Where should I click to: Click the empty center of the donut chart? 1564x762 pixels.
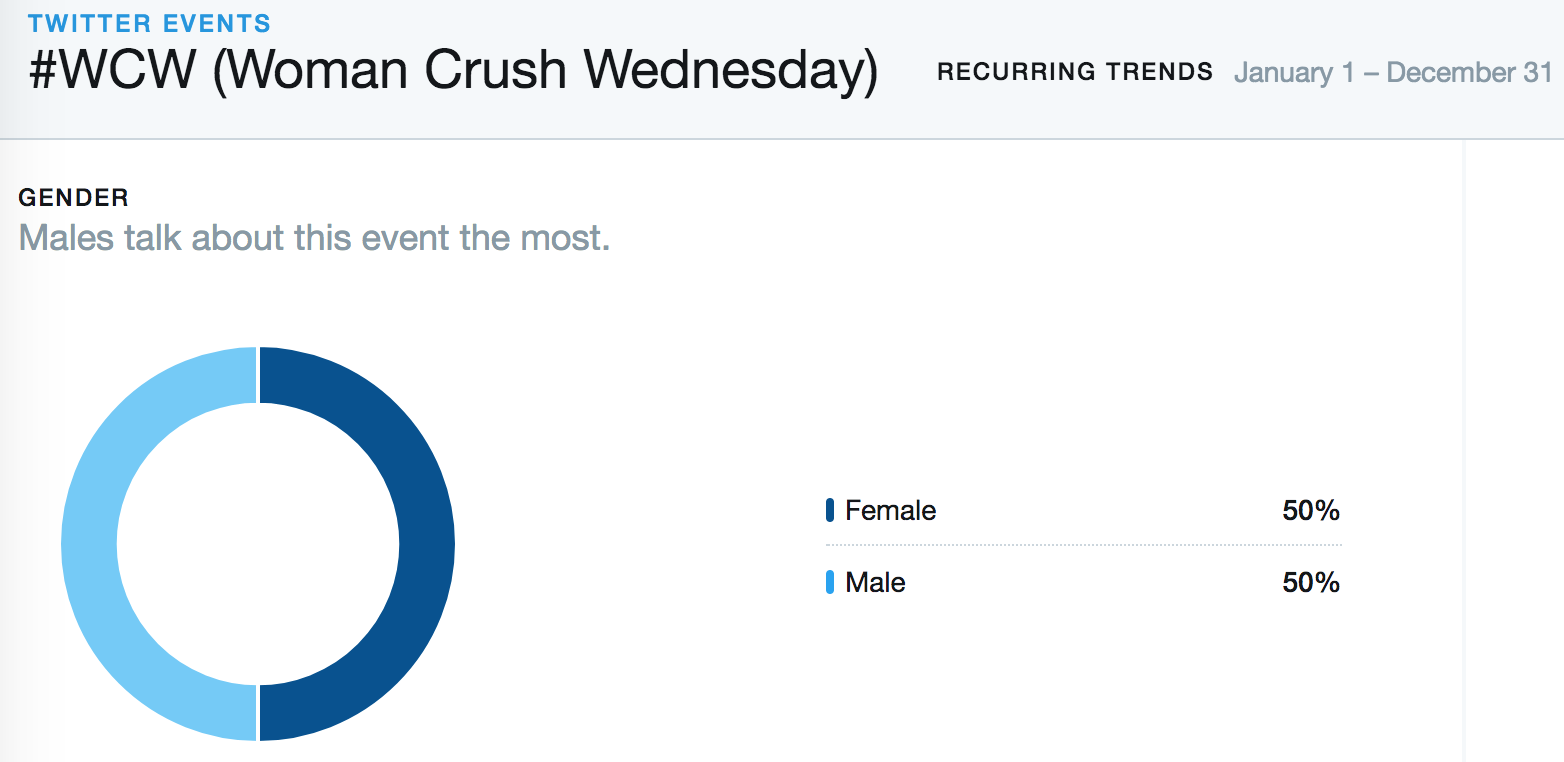point(258,544)
